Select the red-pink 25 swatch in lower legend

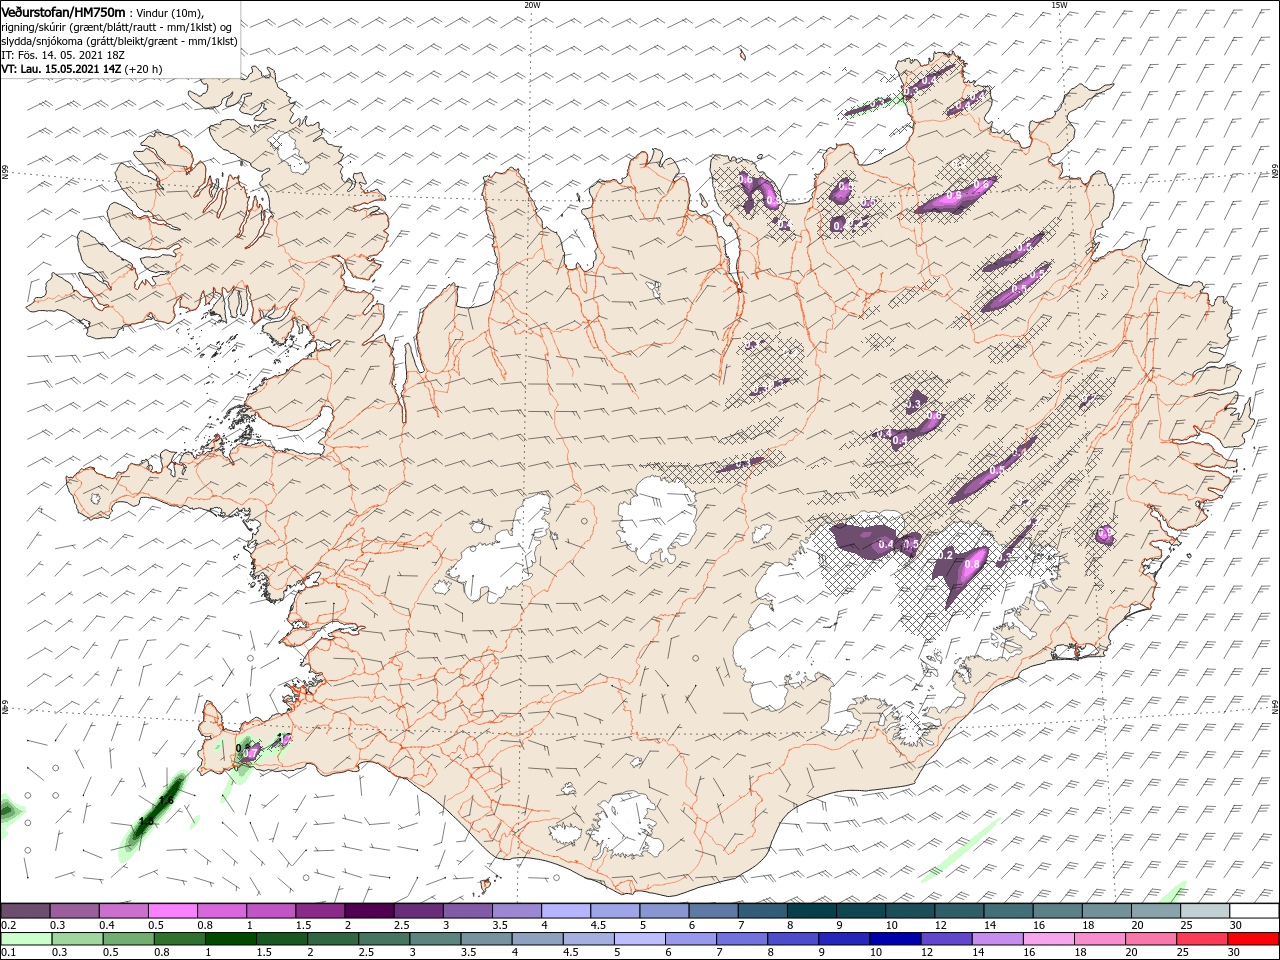click(1202, 939)
